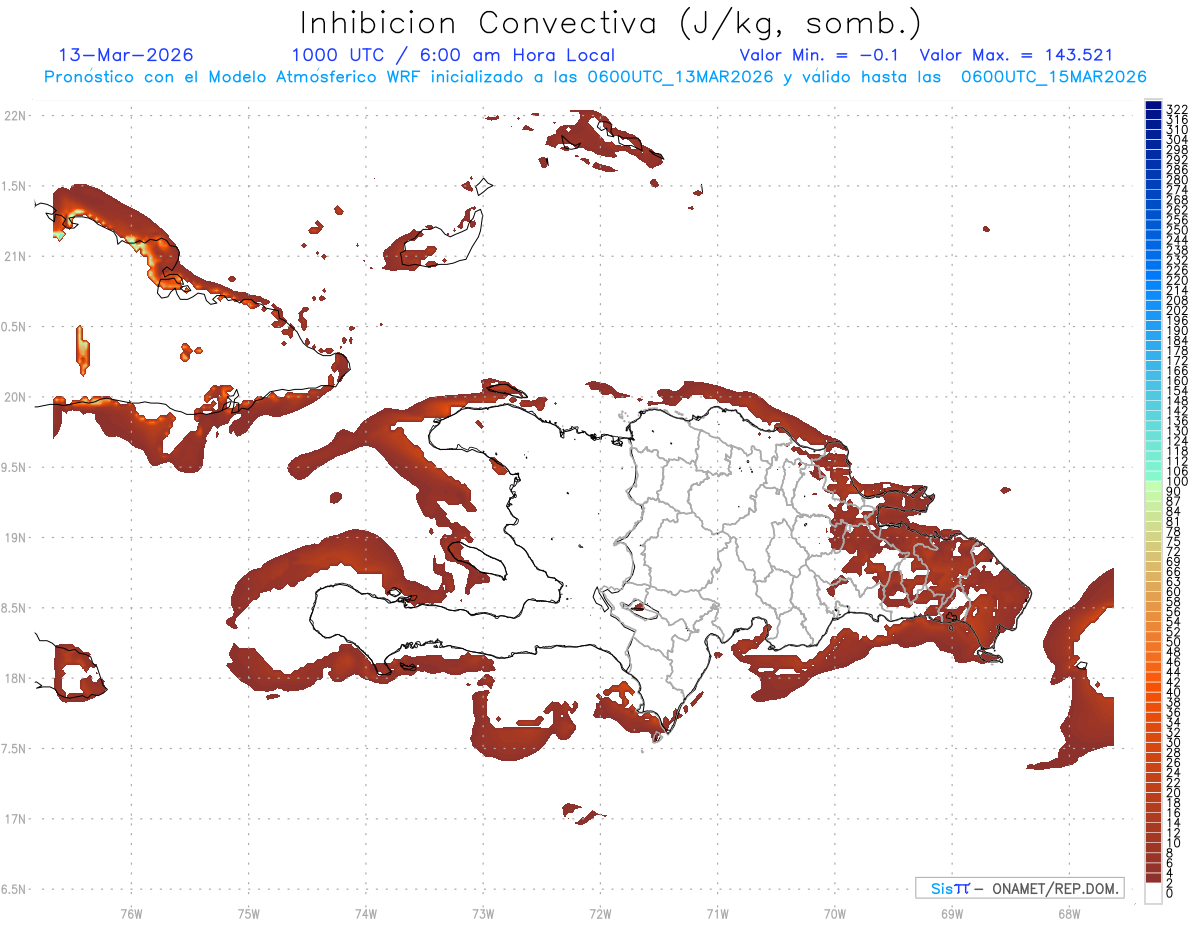The height and width of the screenshot is (927, 1200).
Task: Click the "73W" longitude label
Action: coord(483,914)
